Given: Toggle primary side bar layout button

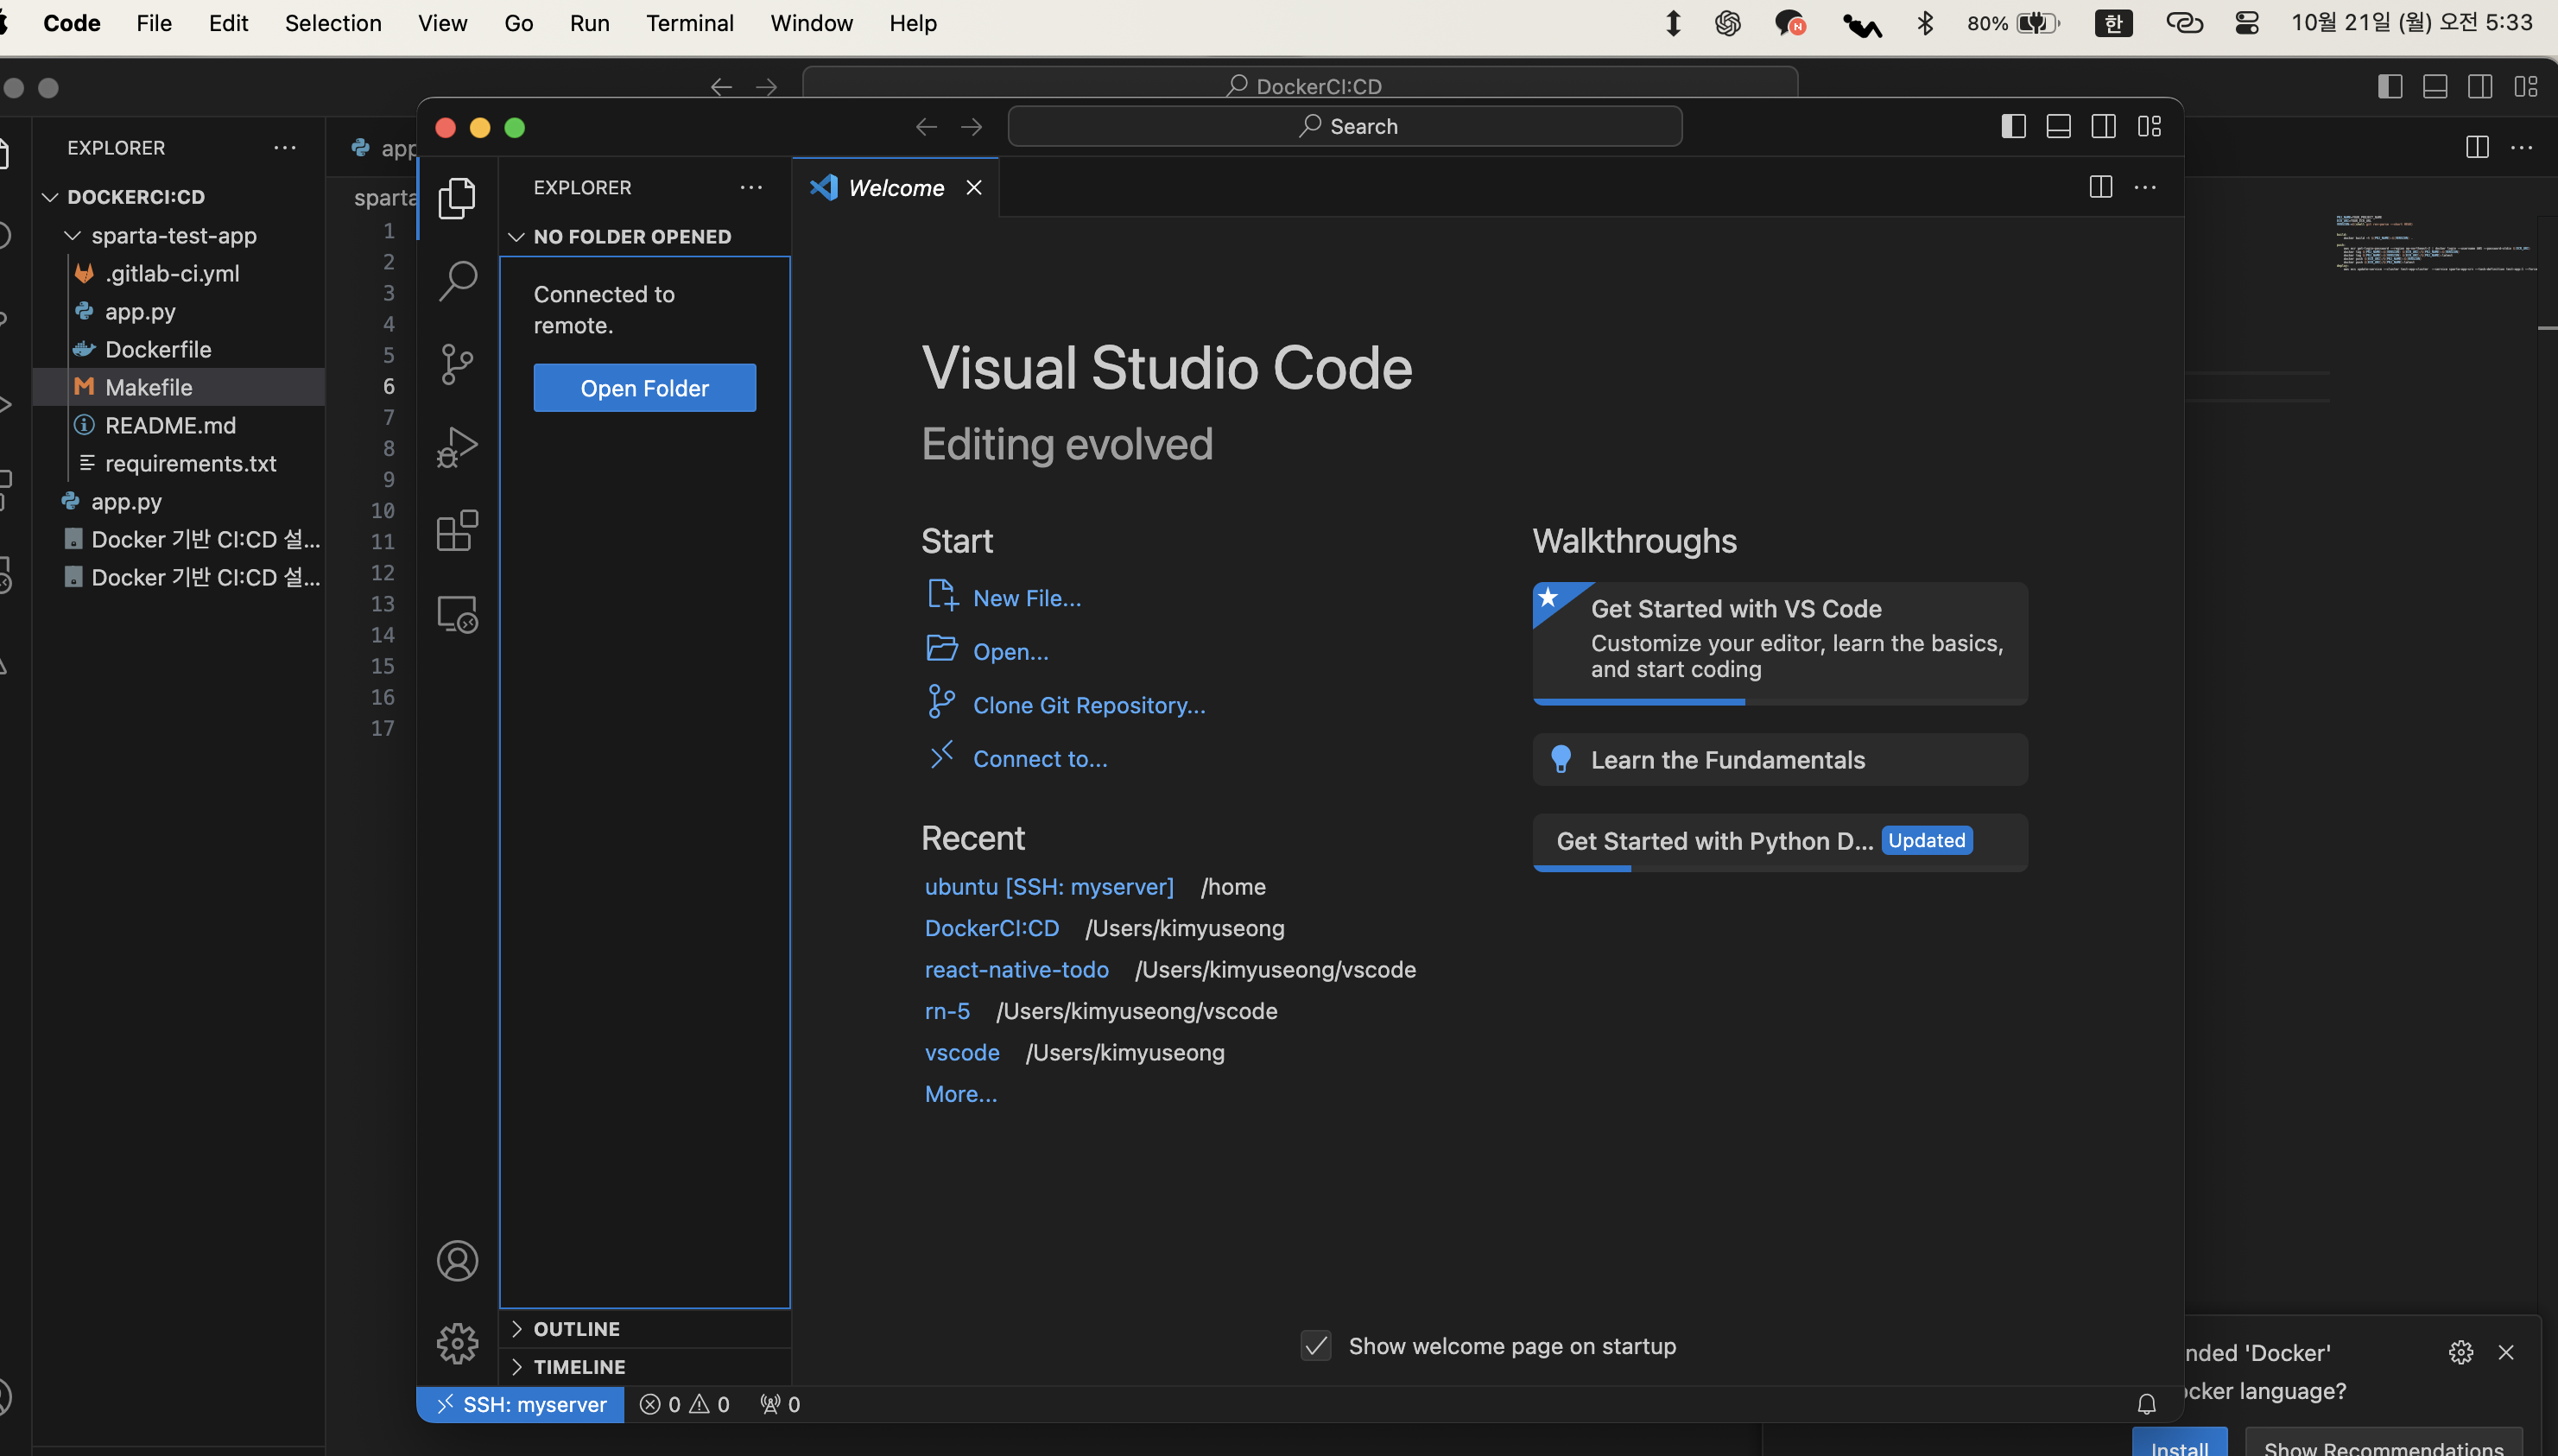Looking at the screenshot, I should click(2013, 126).
